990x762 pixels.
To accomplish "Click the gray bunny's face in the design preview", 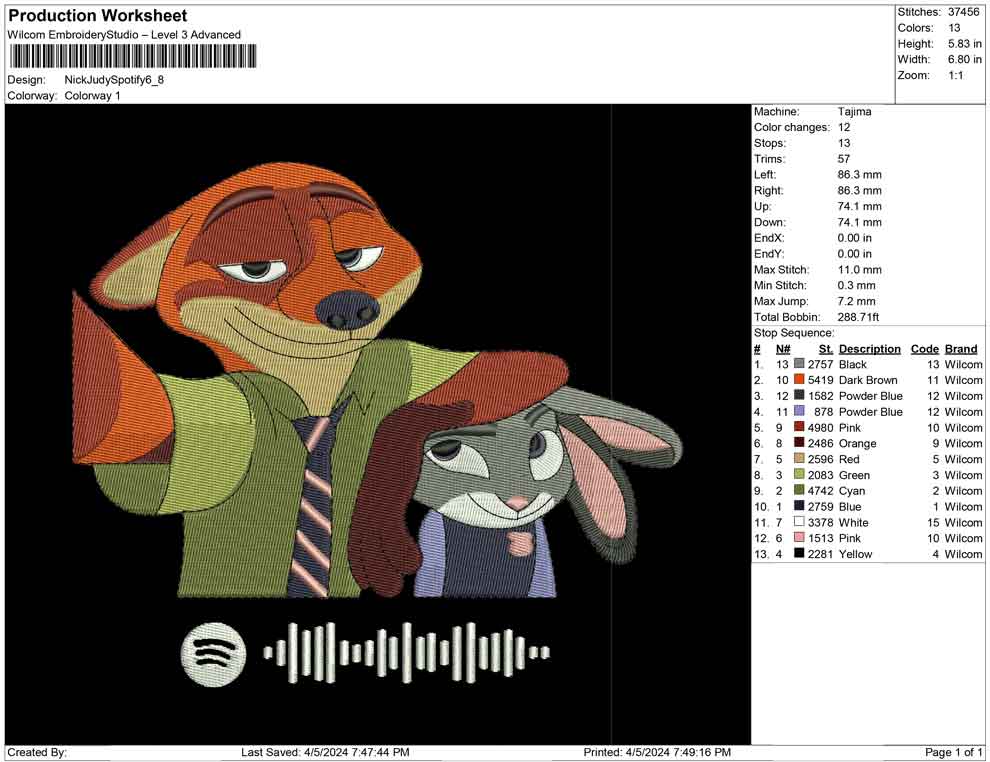I will [x=490, y=468].
